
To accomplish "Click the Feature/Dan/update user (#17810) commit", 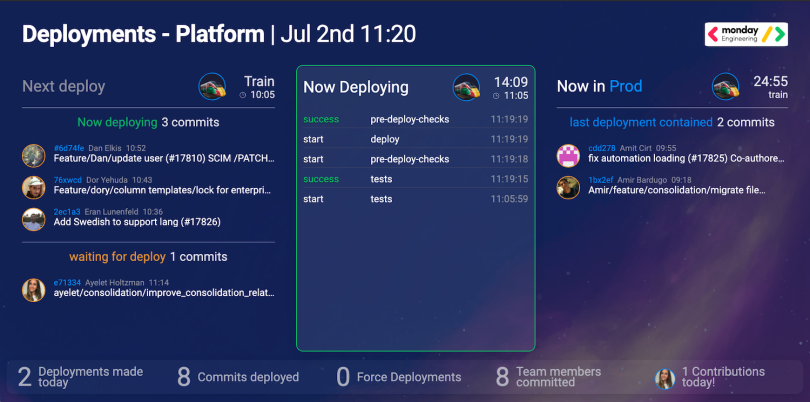I will pyautogui.click(x=164, y=159).
